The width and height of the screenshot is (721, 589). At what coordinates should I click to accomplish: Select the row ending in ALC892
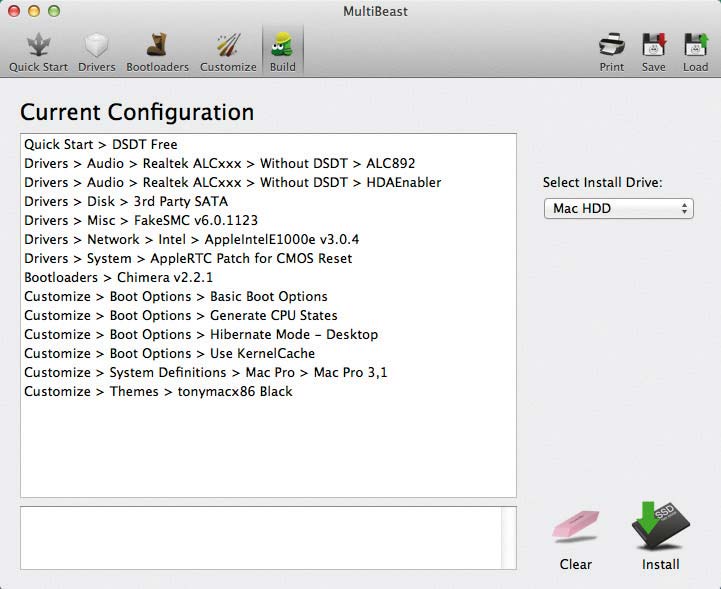pyautogui.click(x=268, y=163)
